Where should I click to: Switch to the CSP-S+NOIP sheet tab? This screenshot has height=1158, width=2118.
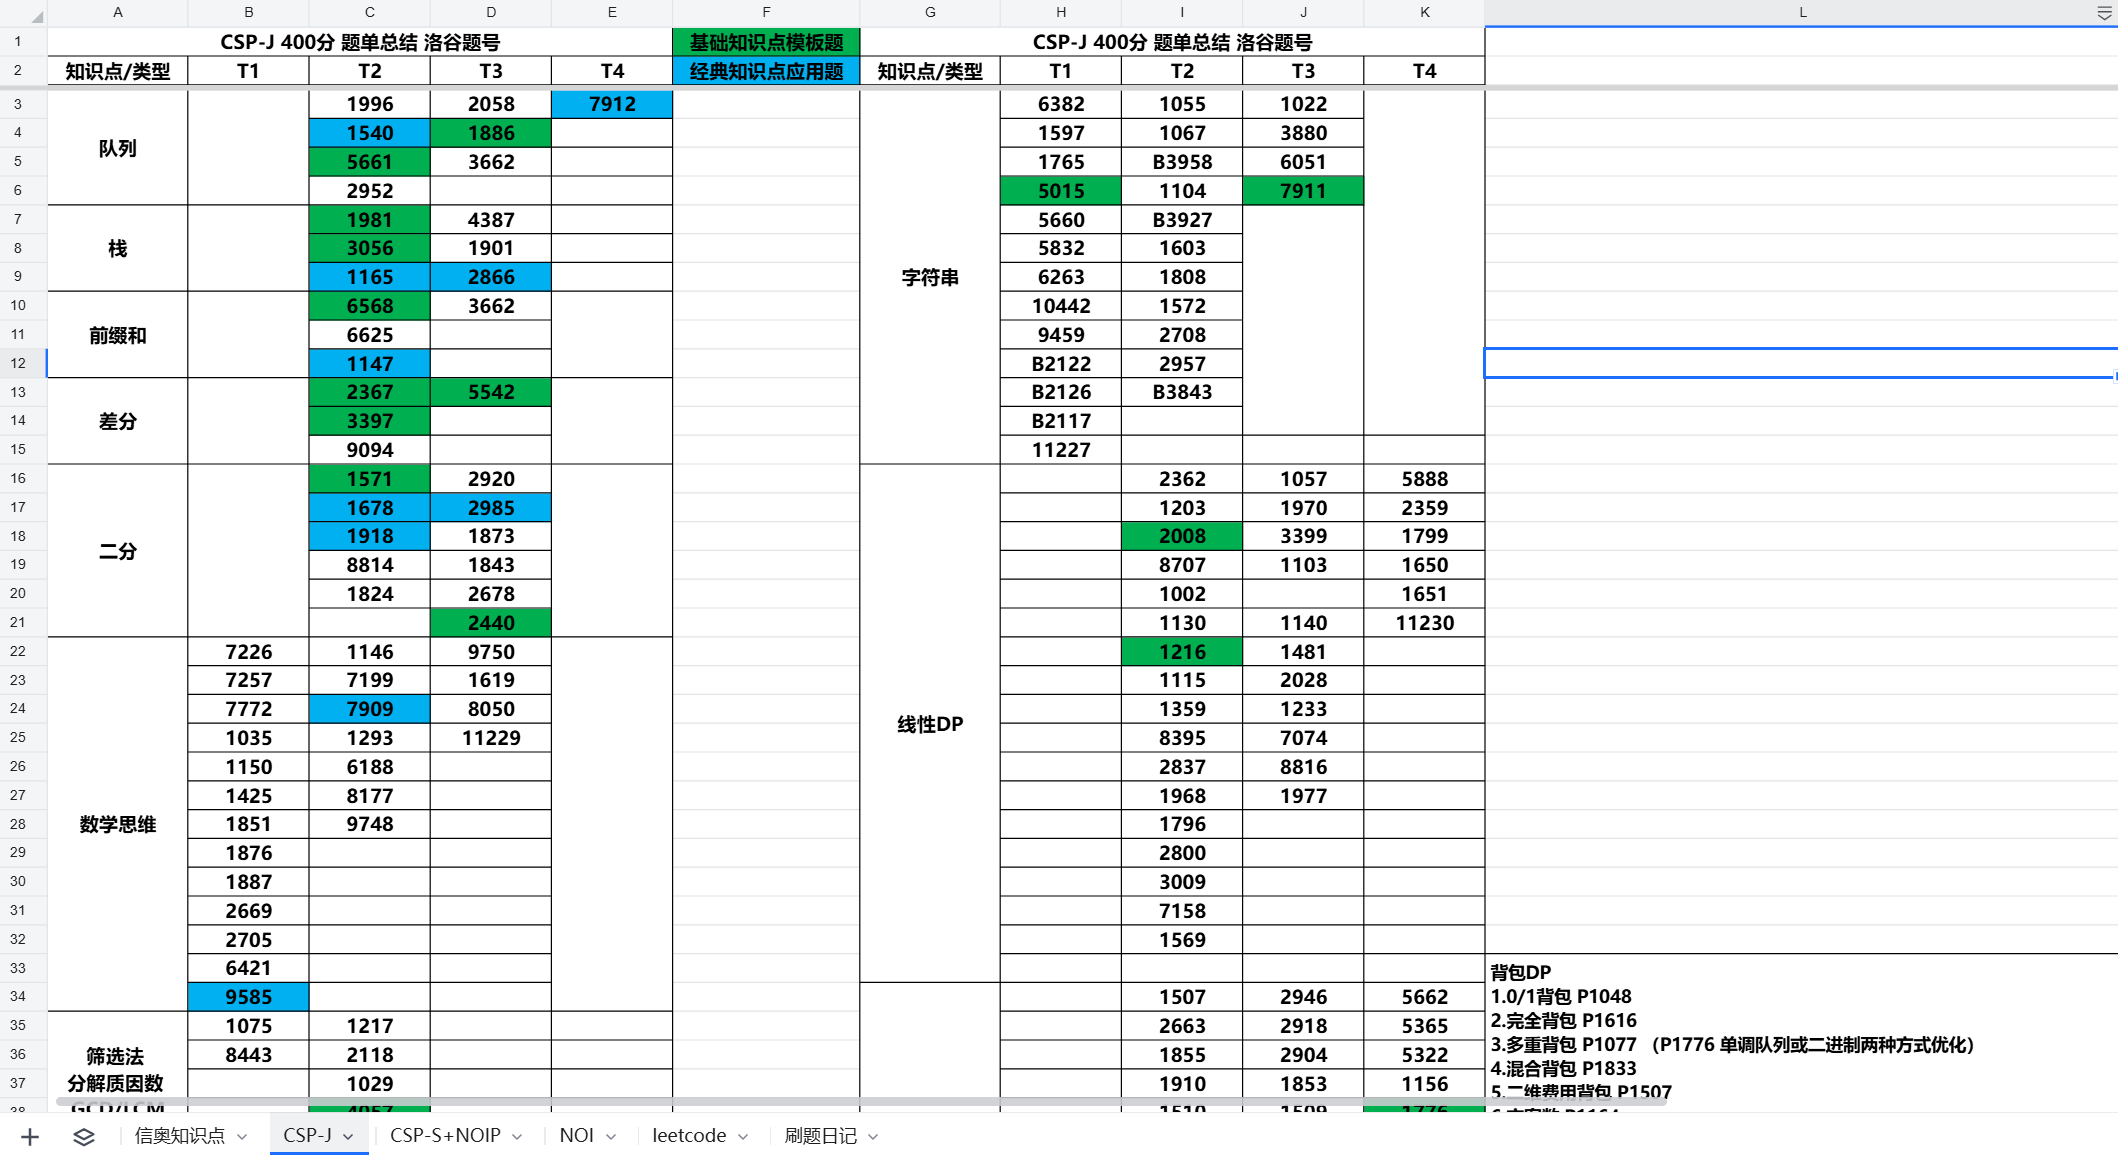[x=445, y=1135]
